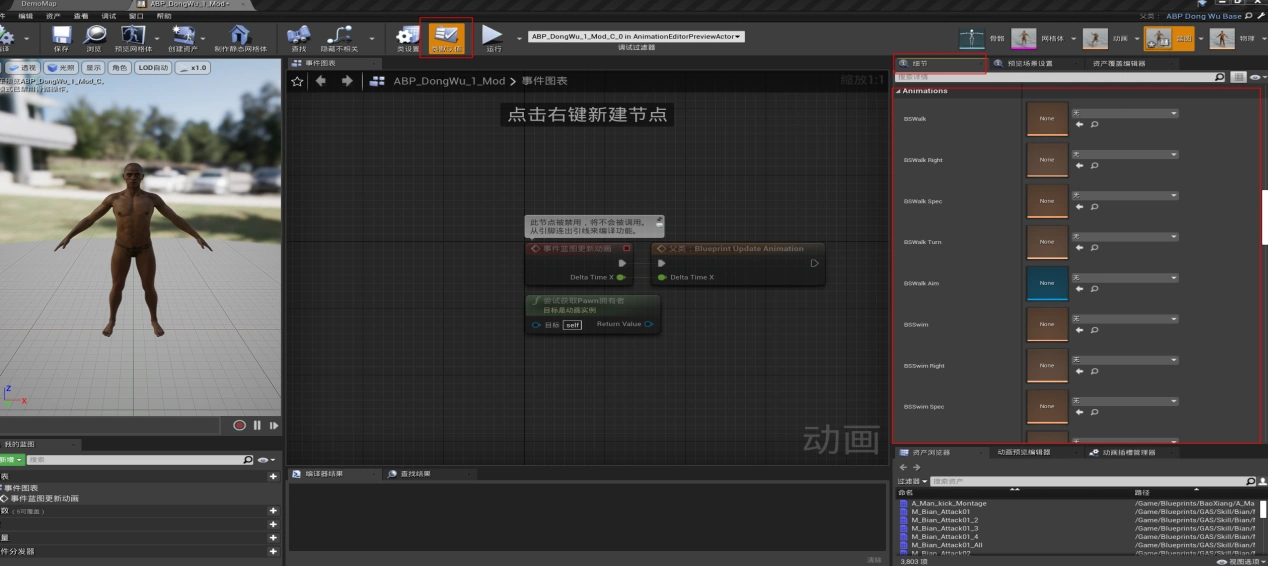Click 显示 show viewport button
Viewport: 1268px width, 566px height.
pyautogui.click(x=93, y=68)
